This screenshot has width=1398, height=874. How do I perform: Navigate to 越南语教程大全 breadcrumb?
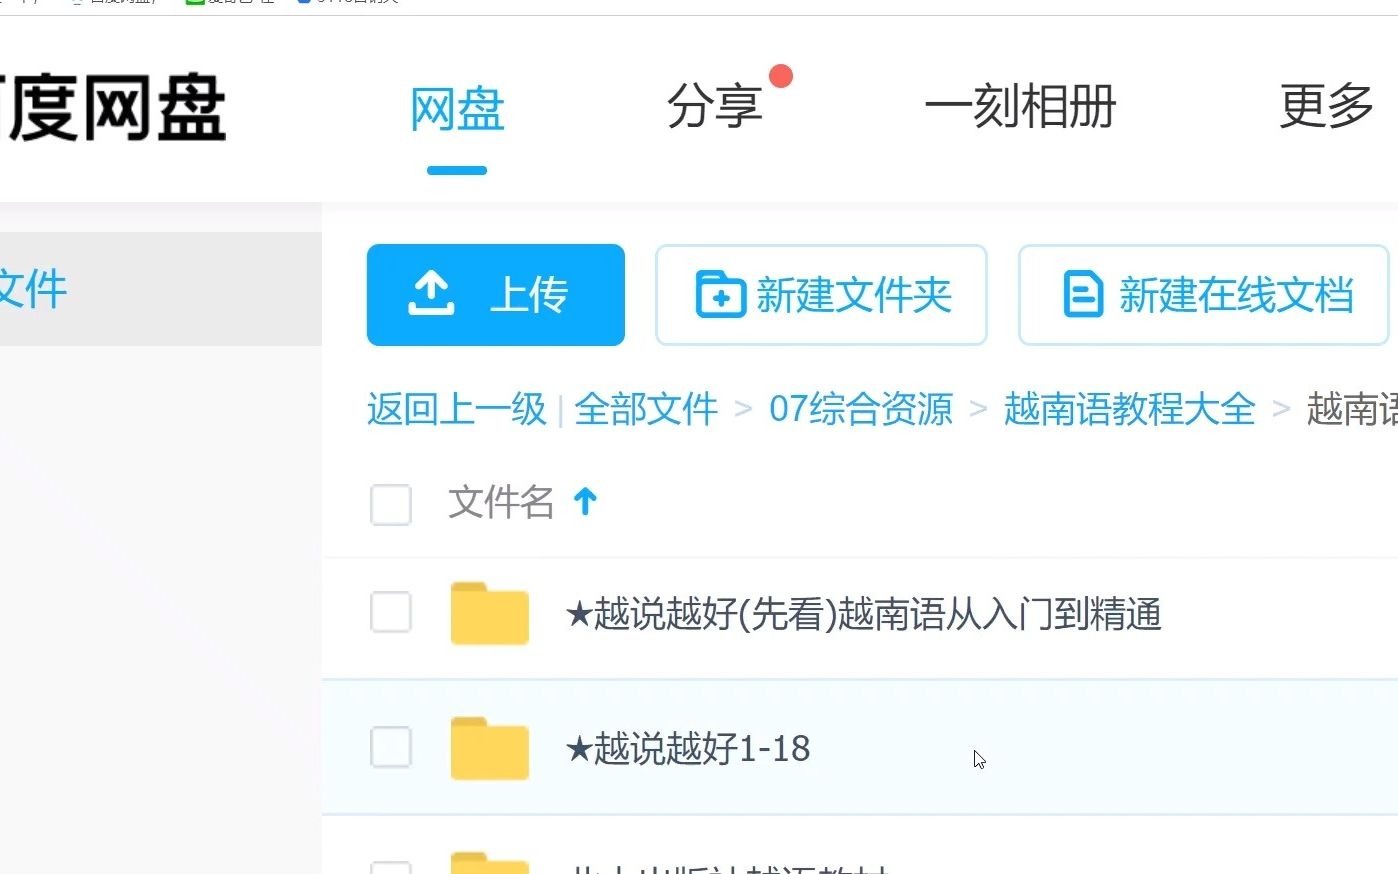(1129, 409)
